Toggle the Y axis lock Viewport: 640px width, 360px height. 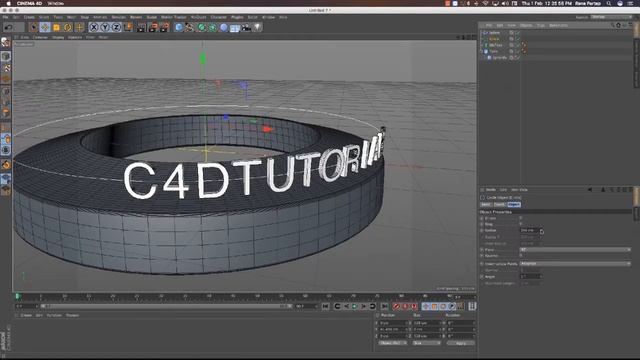(x=105, y=27)
